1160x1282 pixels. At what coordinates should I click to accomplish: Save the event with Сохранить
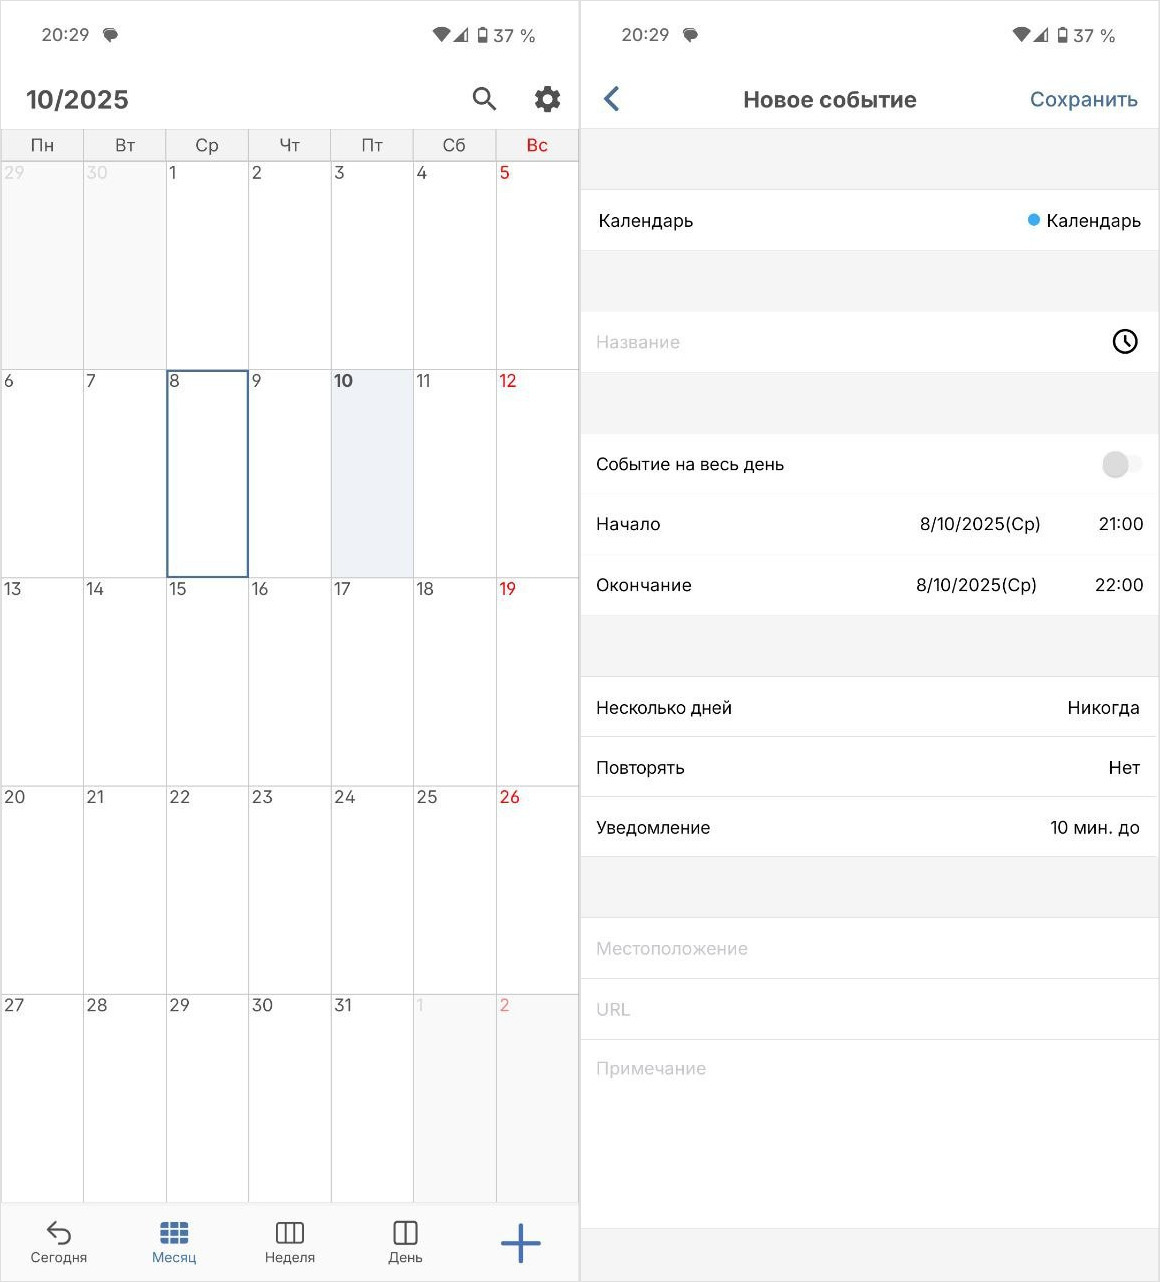[1083, 99]
